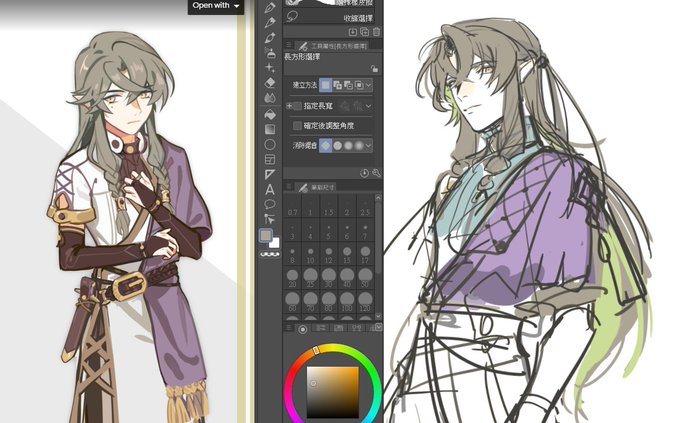This screenshot has height=423, width=680.
Task: Open the 'Open with' dropdown
Action: [x=216, y=6]
